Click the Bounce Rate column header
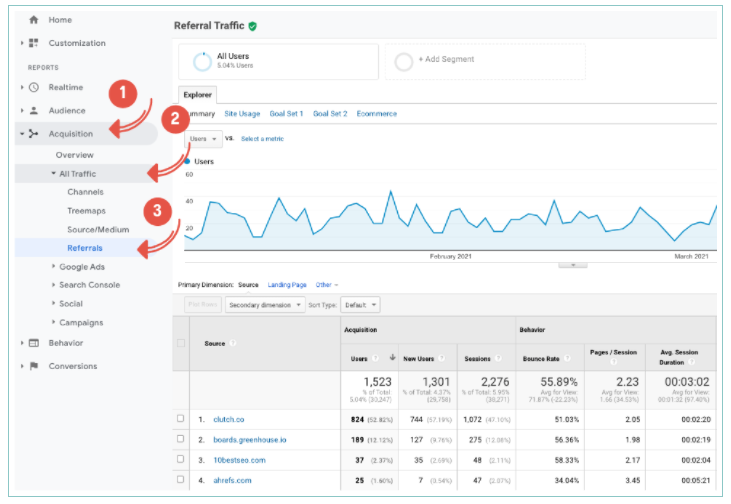This screenshot has height=504, width=731. pyautogui.click(x=541, y=359)
